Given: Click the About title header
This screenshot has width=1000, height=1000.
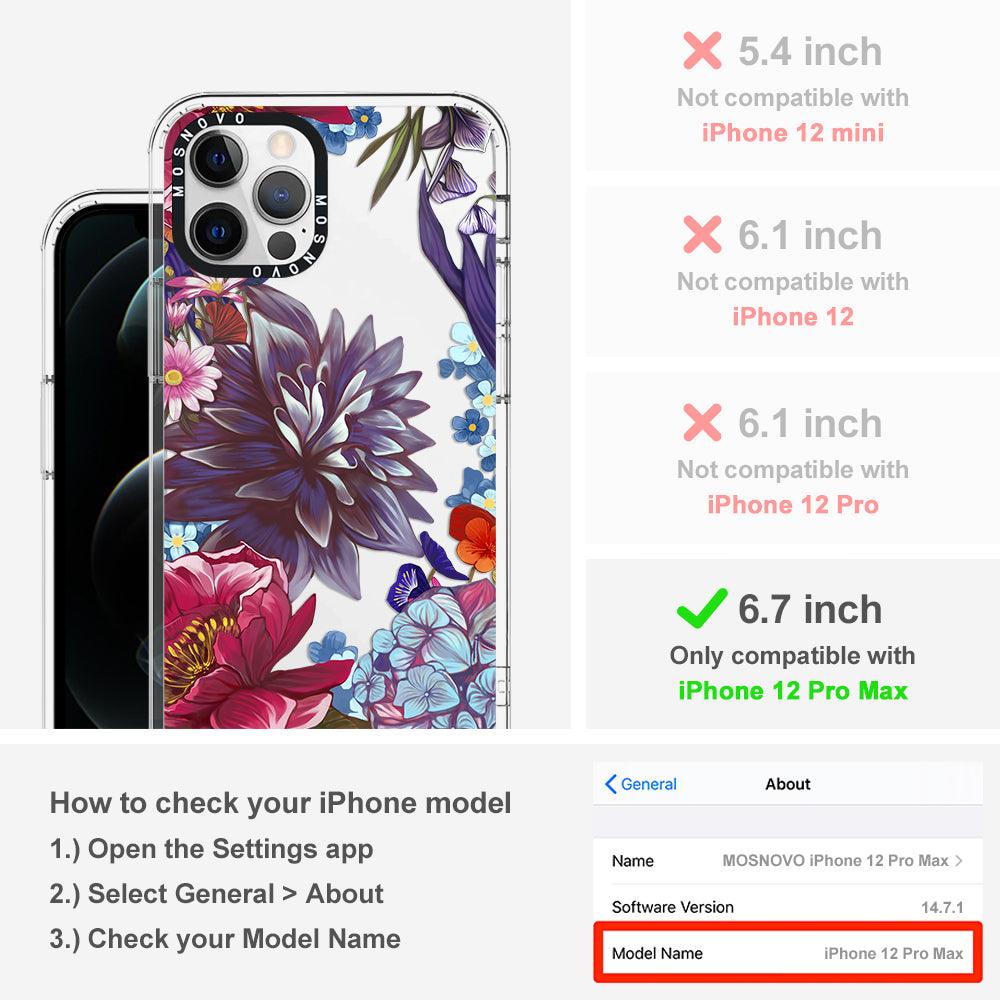Looking at the screenshot, I should (788, 784).
